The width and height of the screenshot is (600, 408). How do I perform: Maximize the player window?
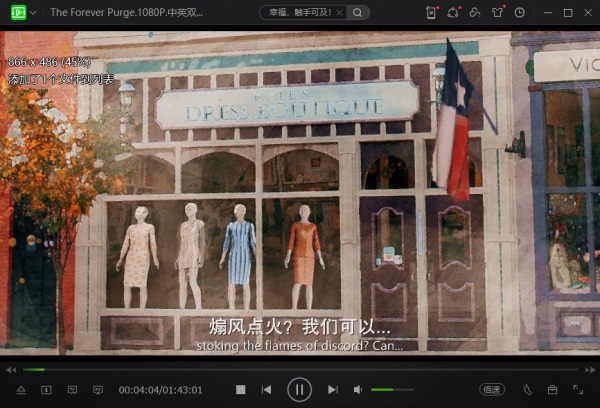pos(568,13)
